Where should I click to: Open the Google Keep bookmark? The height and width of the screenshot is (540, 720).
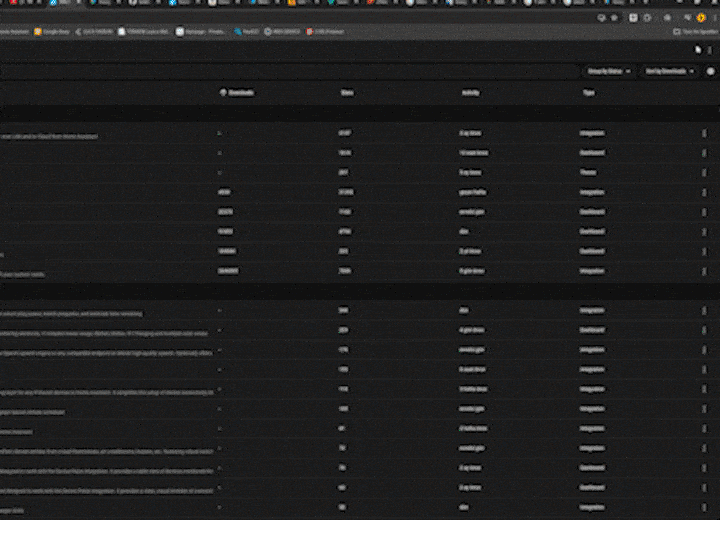pyautogui.click(x=56, y=32)
